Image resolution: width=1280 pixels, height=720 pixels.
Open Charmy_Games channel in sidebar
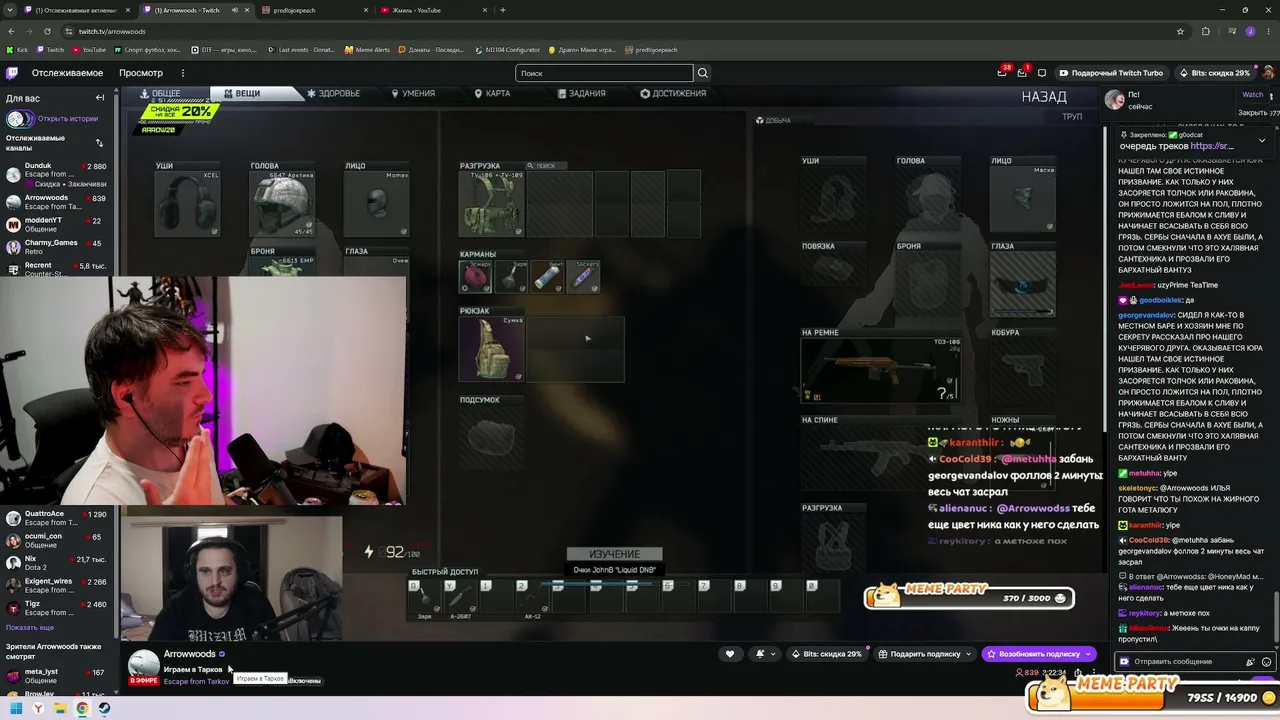pyautogui.click(x=56, y=247)
